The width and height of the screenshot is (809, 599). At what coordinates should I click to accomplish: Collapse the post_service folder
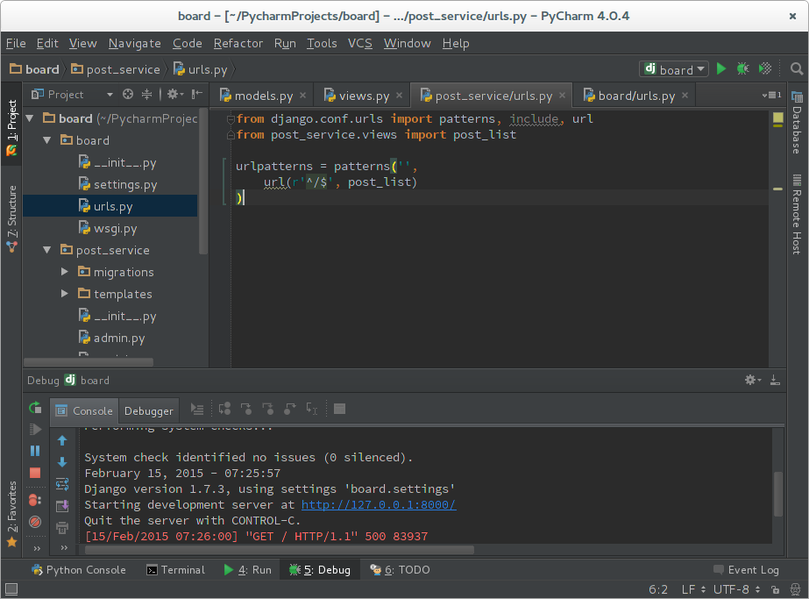[x=47, y=250]
